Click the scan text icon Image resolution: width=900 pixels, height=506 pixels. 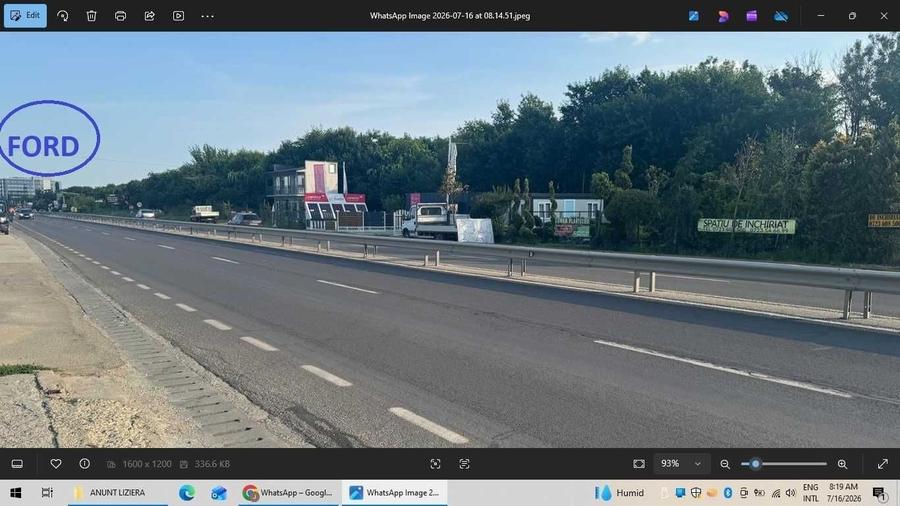coord(464,464)
